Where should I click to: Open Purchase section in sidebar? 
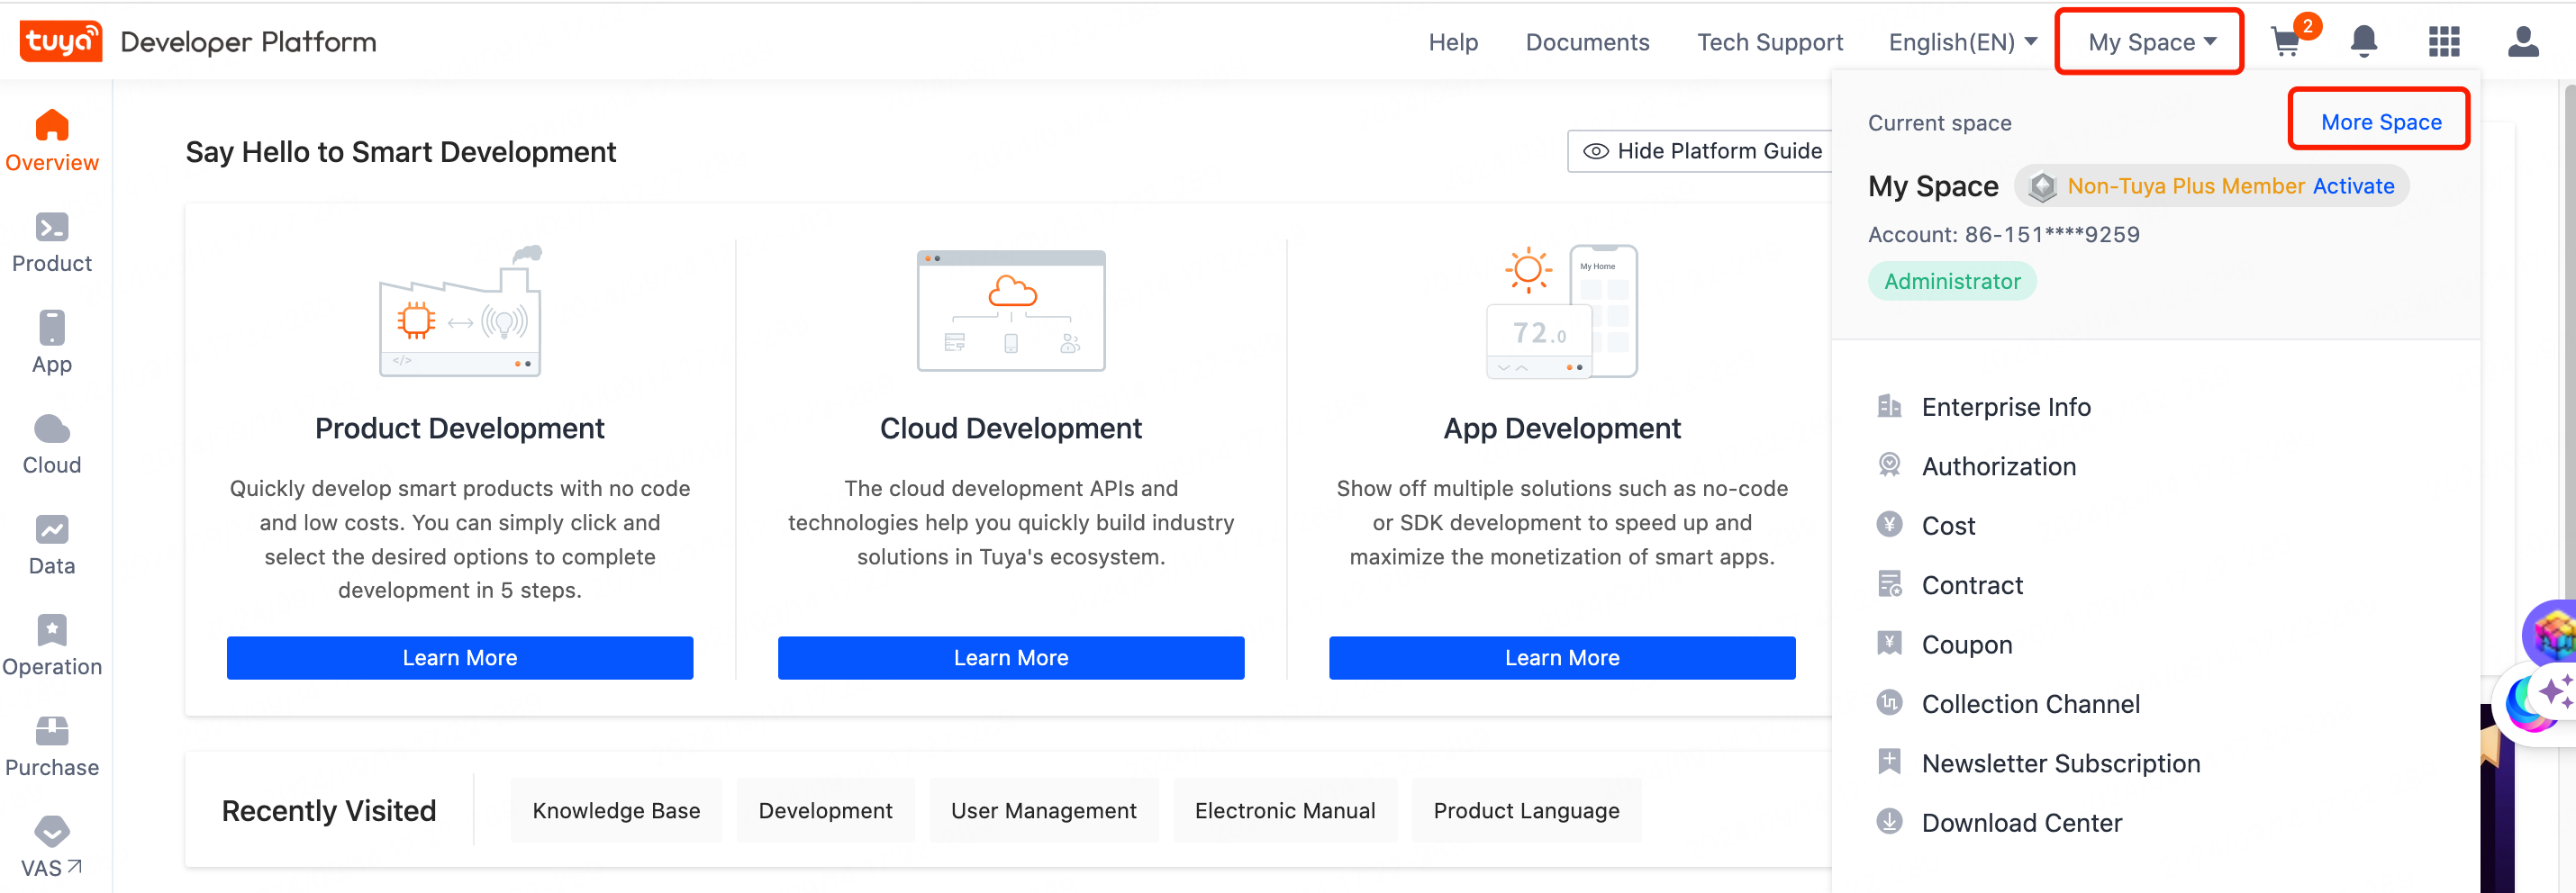pos(52,747)
